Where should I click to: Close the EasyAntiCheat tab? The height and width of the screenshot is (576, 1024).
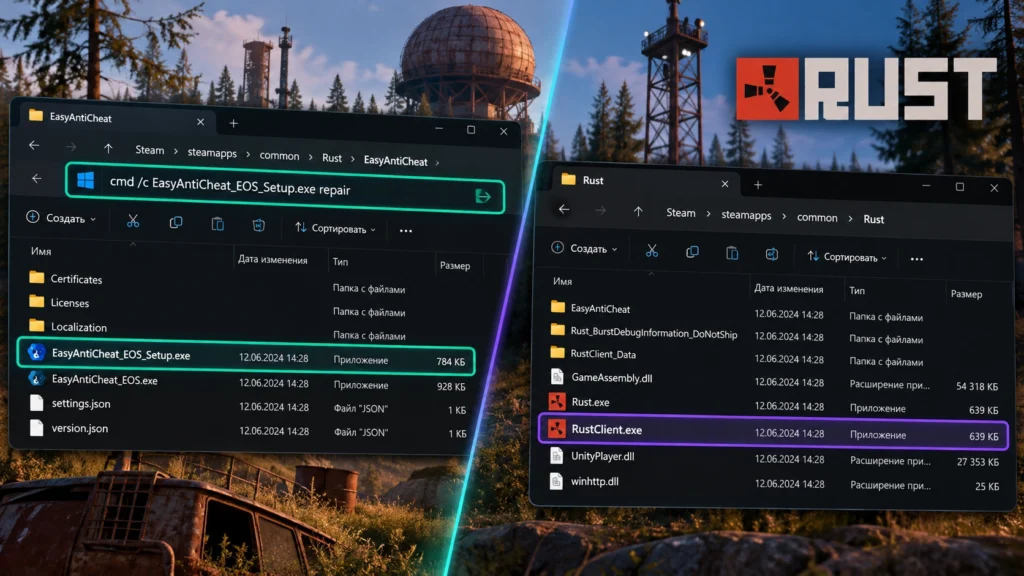pos(200,122)
